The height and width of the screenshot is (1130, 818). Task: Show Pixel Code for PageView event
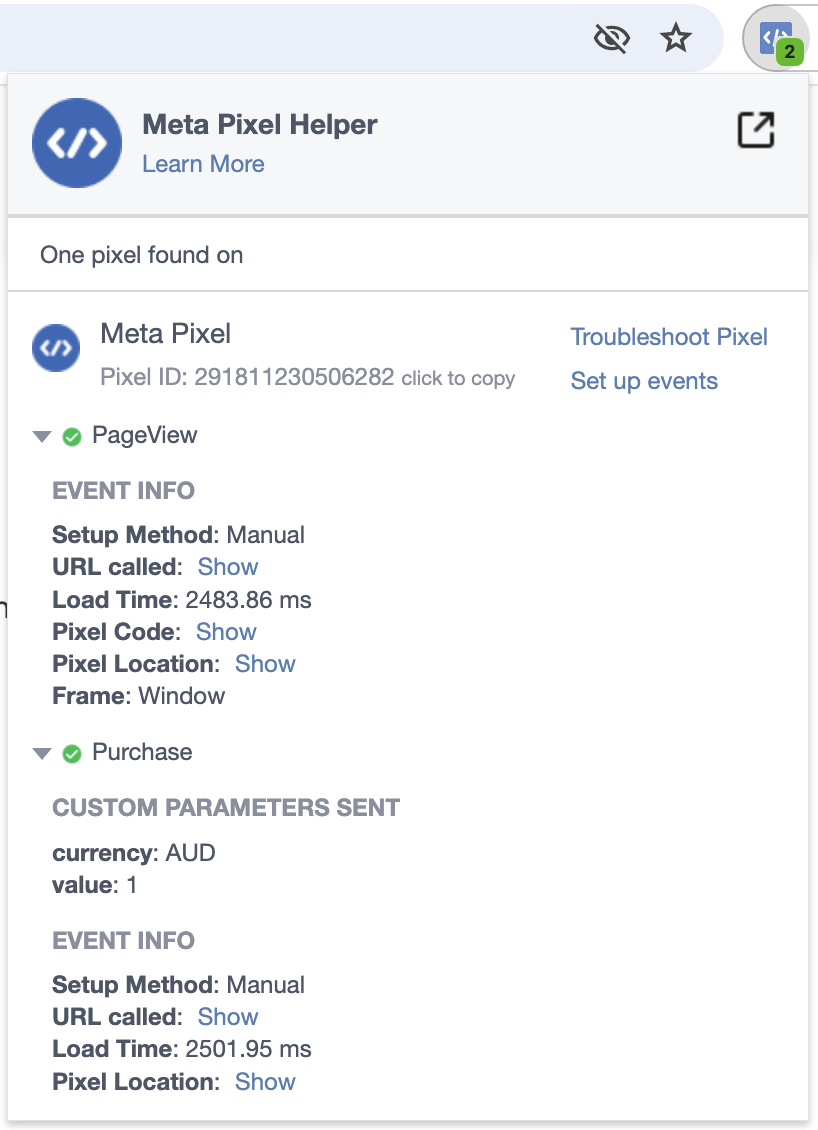click(x=226, y=632)
